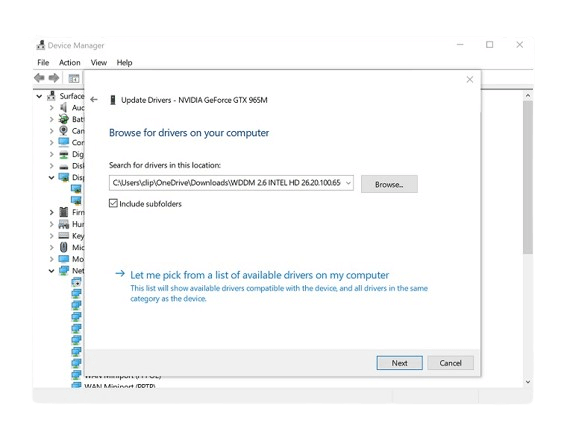Select the second display adapter device icon
This screenshot has height=440, width=567.
[76, 200]
